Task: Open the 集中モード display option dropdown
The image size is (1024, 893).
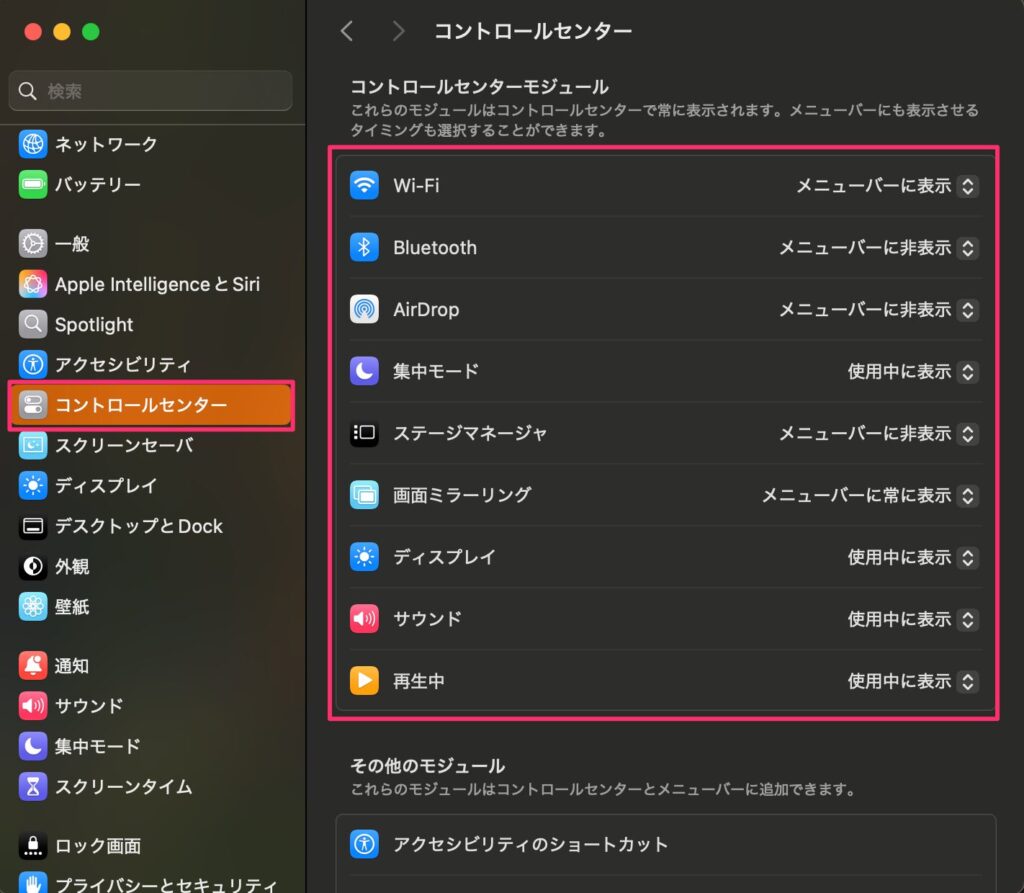Action: [x=912, y=372]
